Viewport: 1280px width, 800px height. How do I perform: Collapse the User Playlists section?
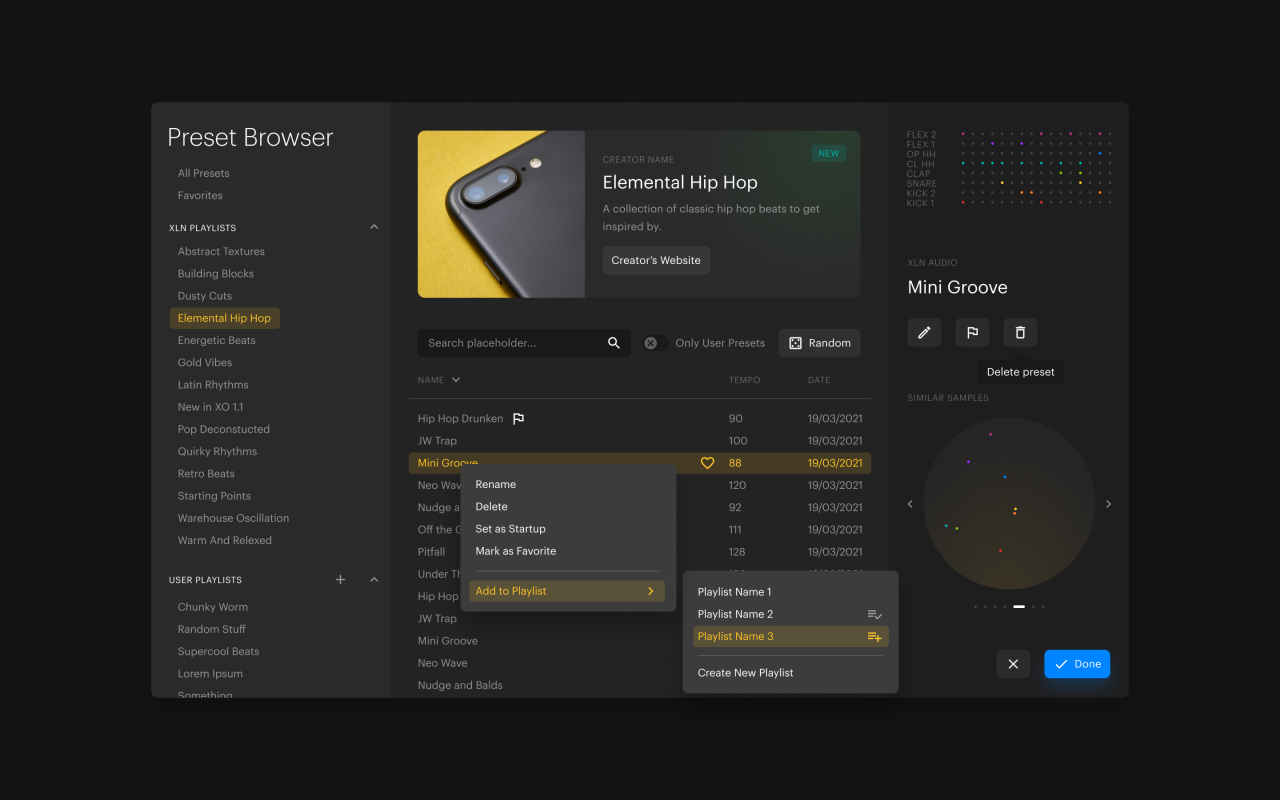coord(374,580)
